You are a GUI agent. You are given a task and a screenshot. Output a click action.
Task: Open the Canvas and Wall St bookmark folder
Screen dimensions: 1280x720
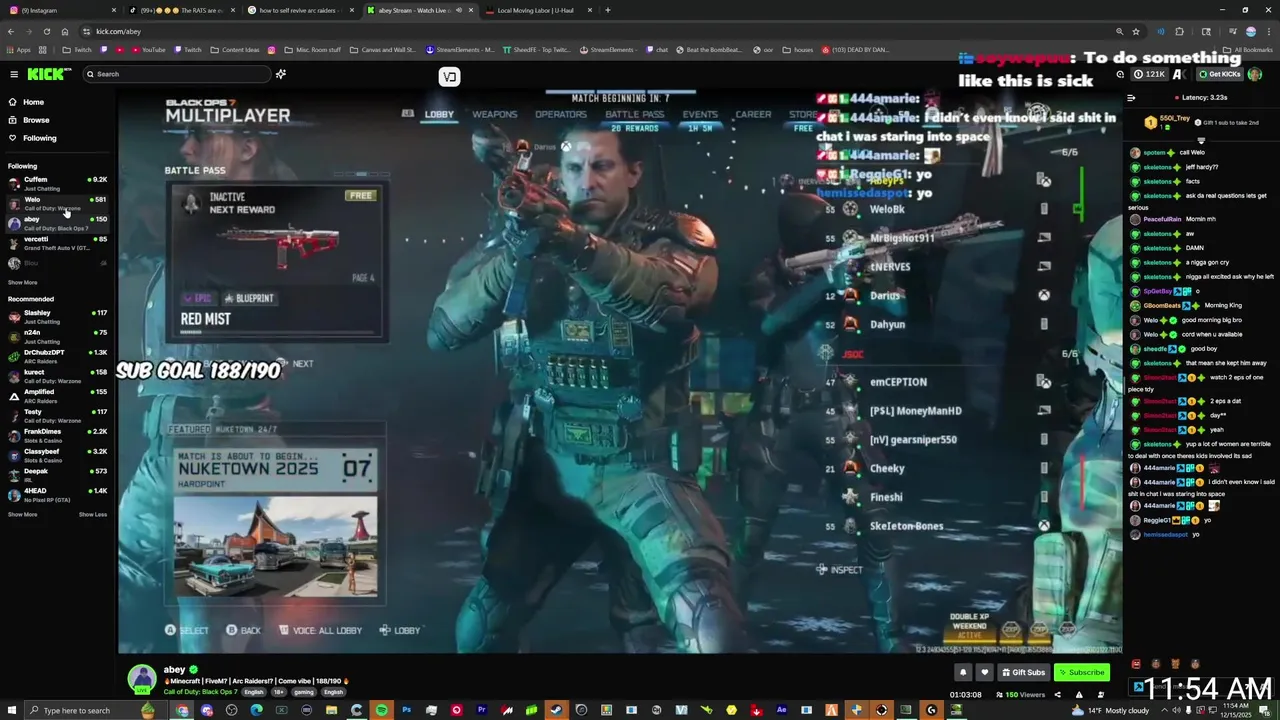coord(381,49)
